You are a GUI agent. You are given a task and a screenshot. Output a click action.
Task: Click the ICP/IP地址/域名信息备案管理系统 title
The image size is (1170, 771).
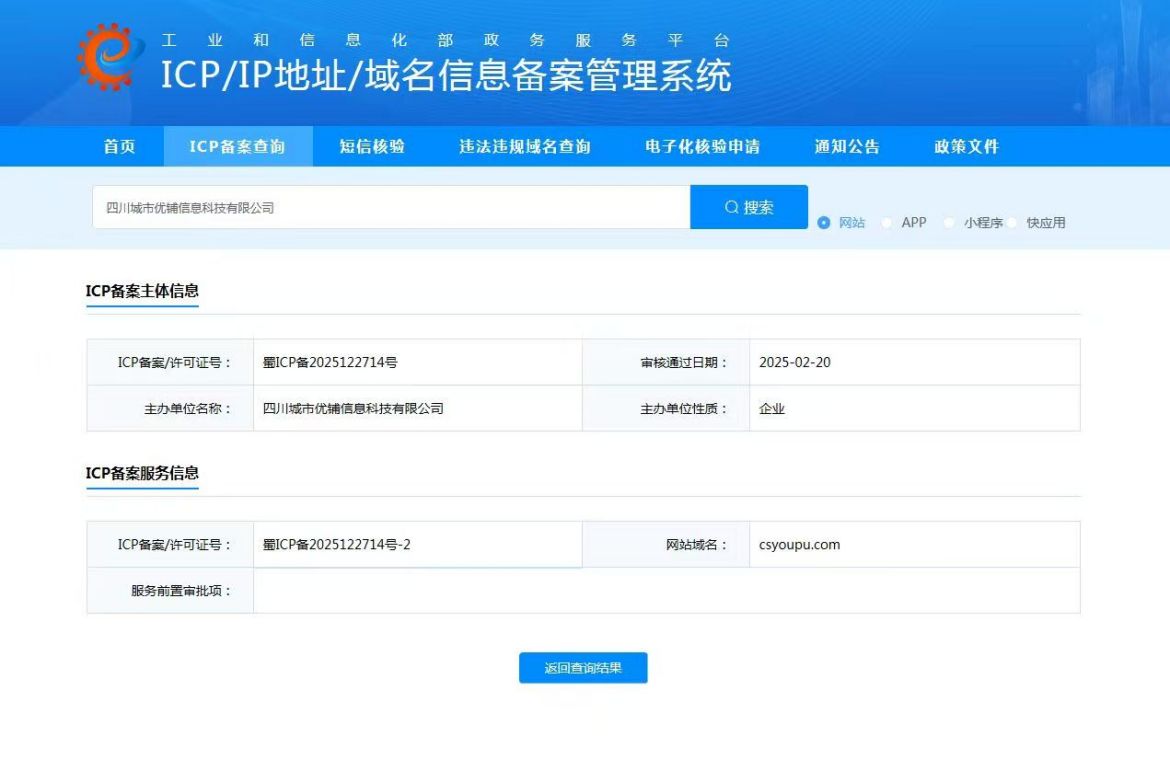446,76
